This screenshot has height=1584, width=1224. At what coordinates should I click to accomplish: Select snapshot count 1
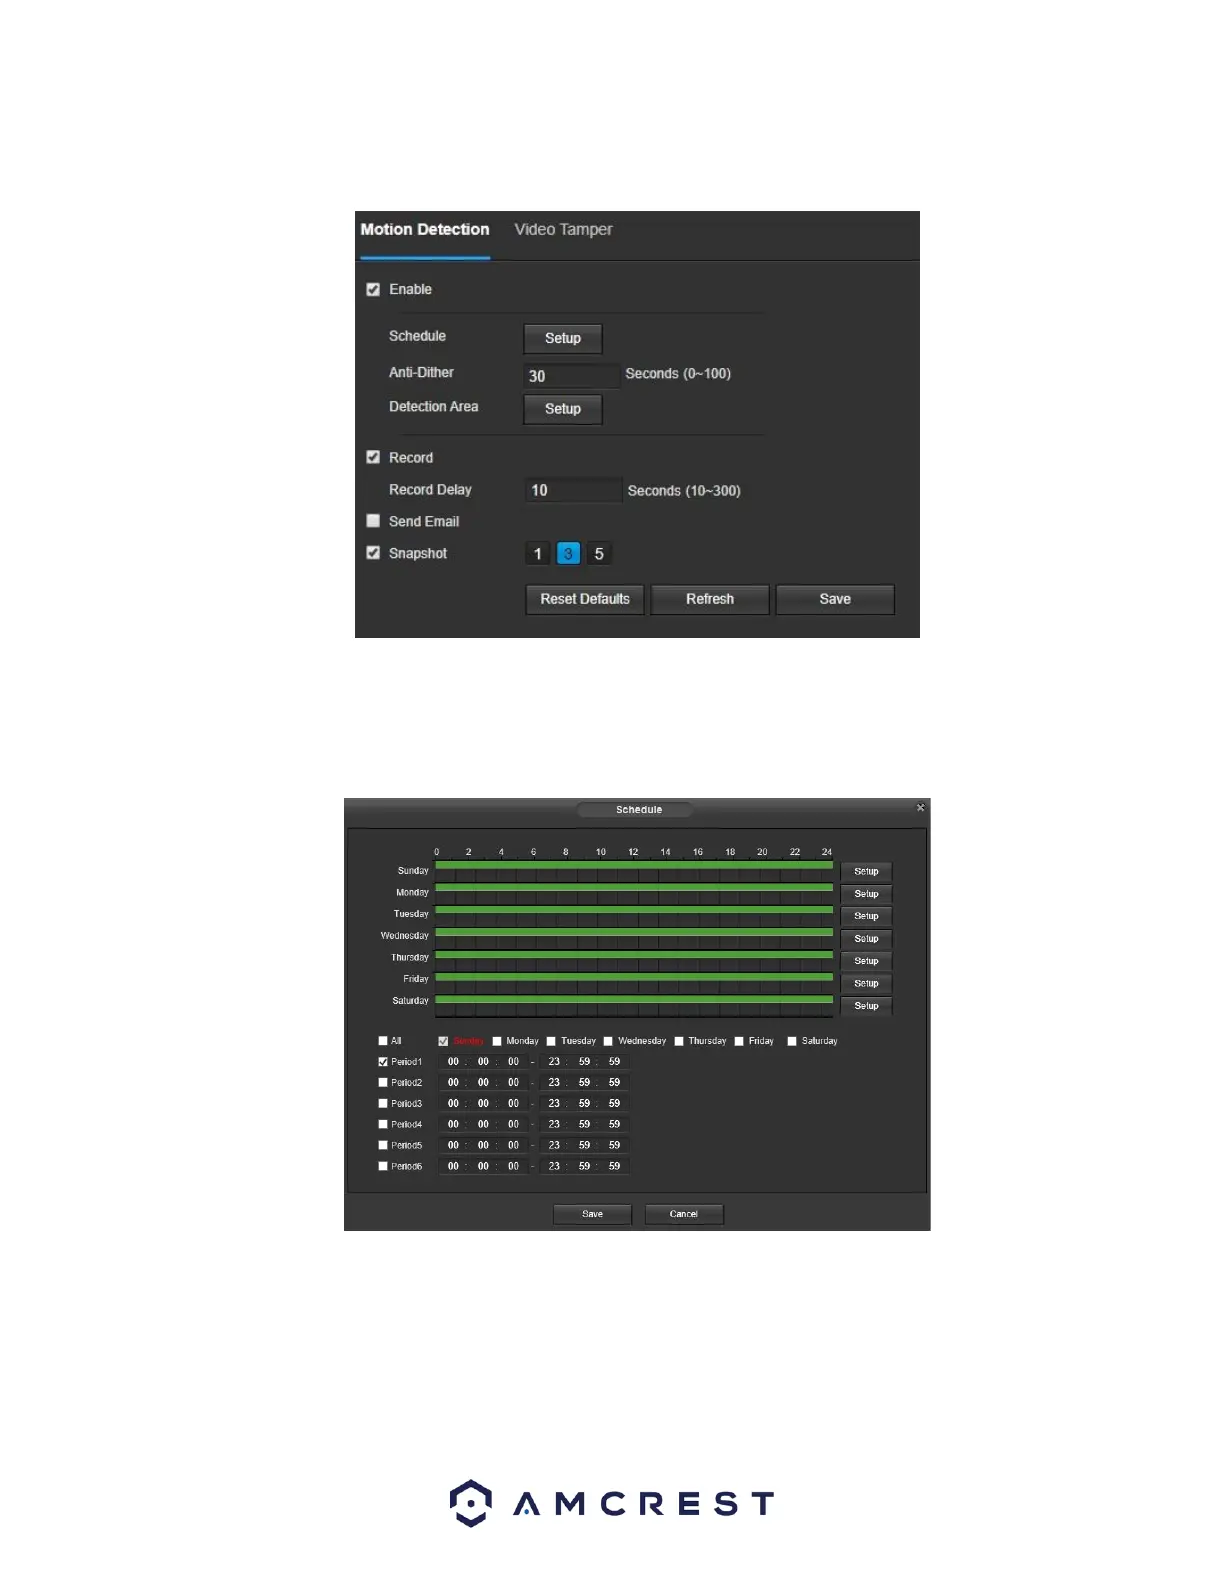point(538,553)
